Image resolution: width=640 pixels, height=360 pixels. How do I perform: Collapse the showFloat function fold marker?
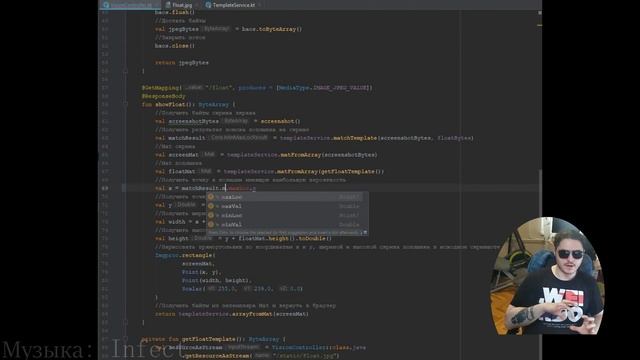click(126, 104)
